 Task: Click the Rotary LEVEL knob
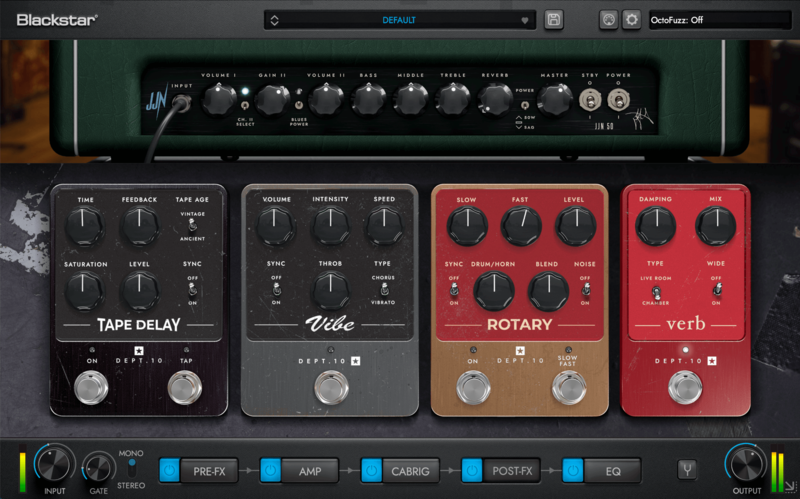point(575,227)
